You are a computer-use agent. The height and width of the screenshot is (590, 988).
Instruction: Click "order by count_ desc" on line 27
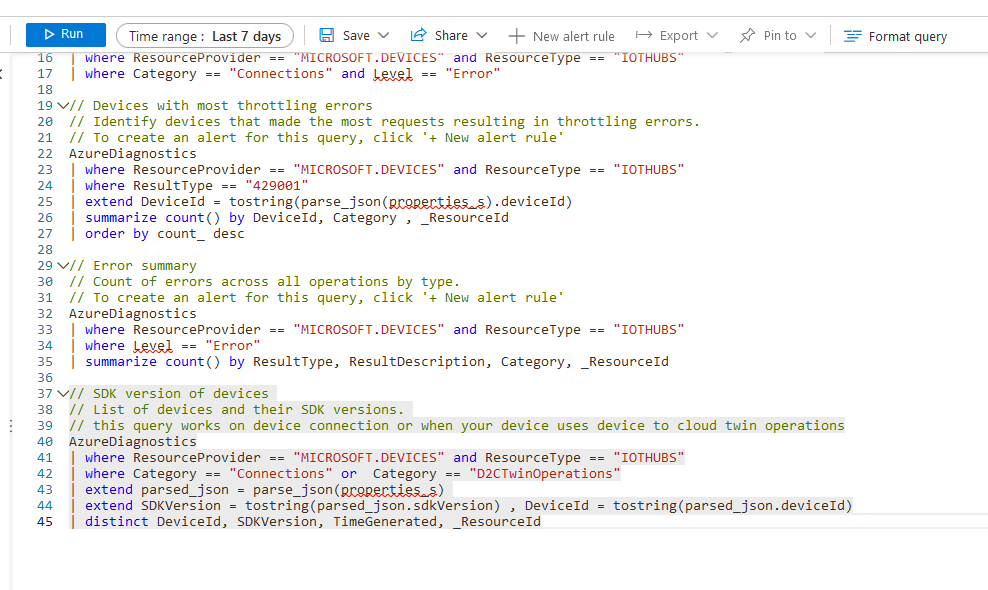164,233
